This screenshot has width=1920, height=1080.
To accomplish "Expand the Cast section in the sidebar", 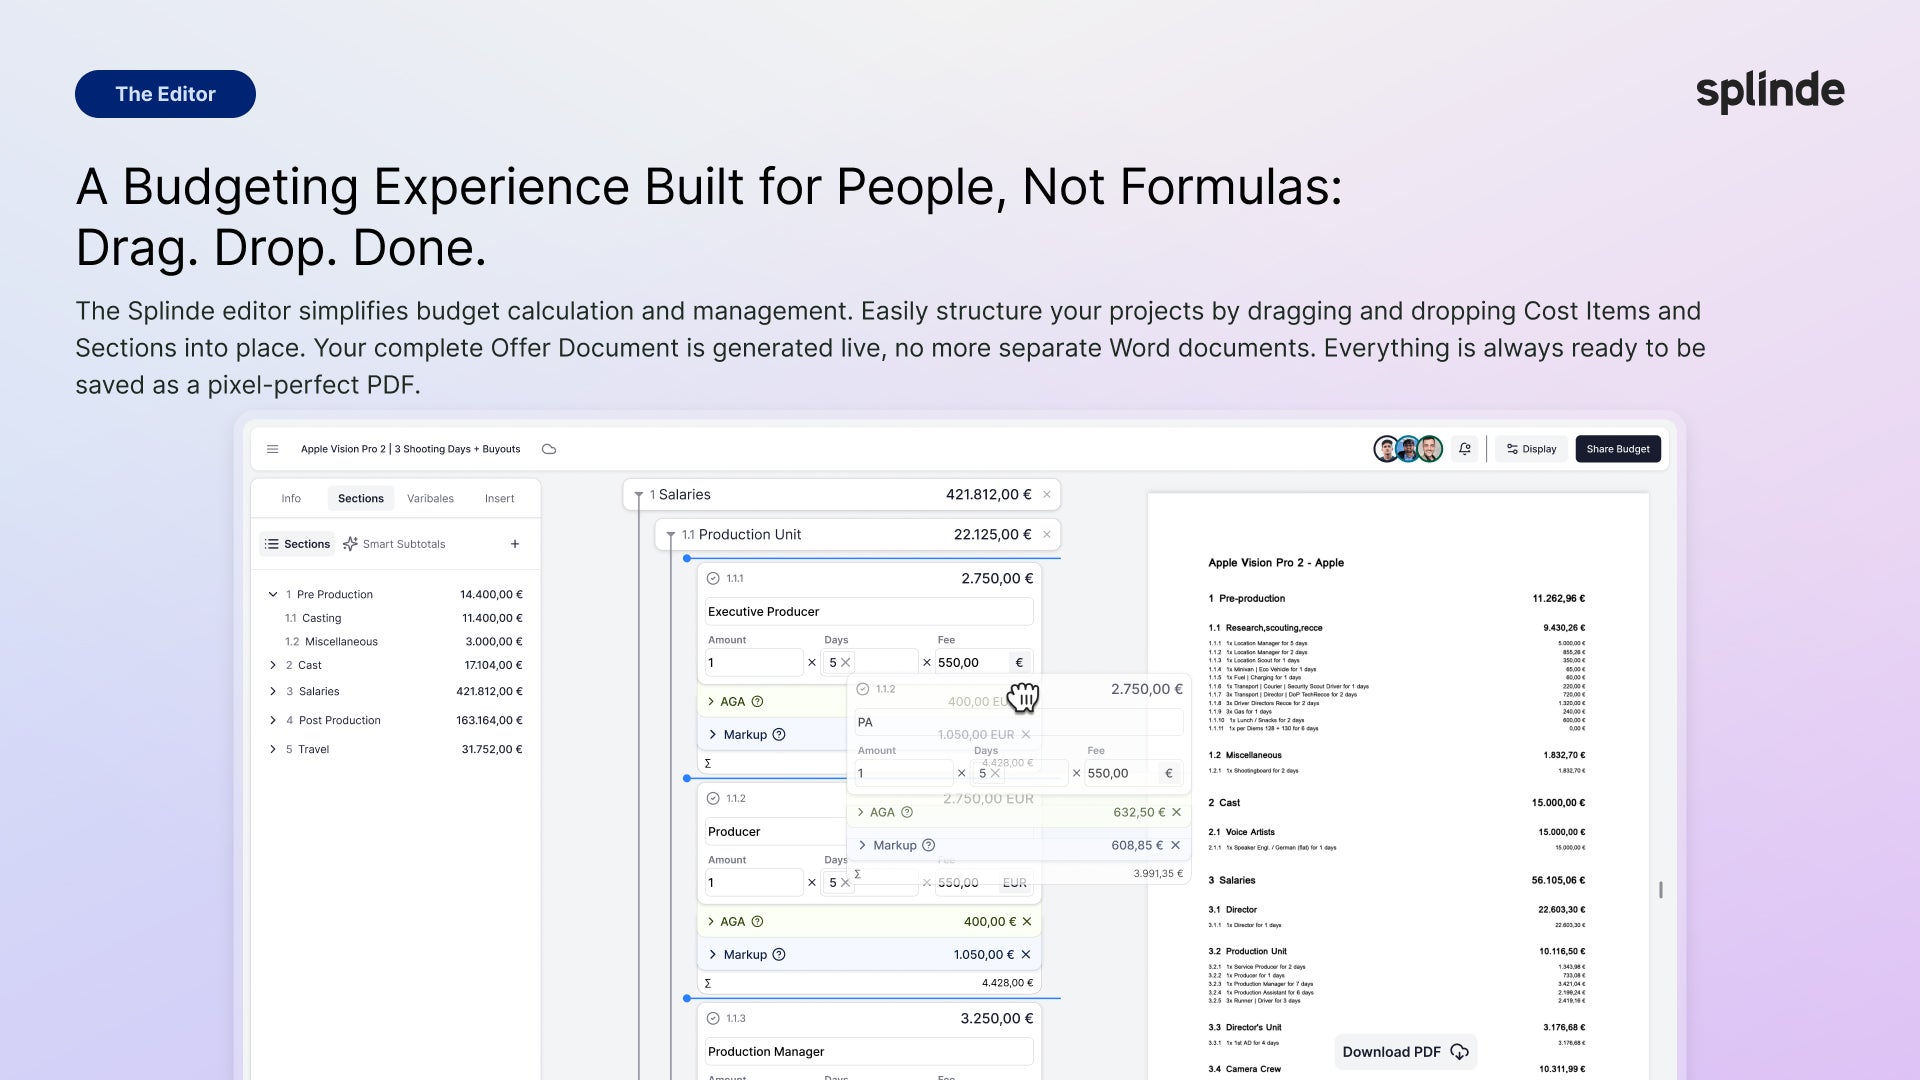I will [x=273, y=665].
